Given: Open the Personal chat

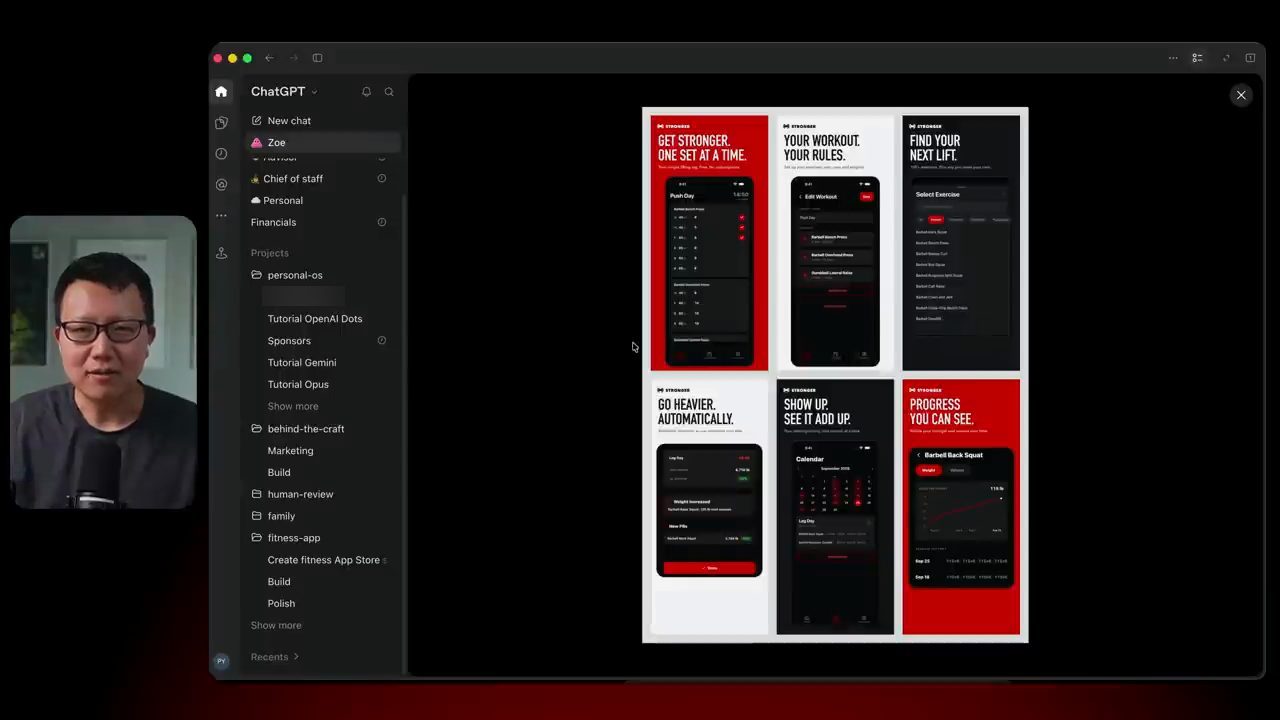Looking at the screenshot, I should [x=321, y=201].
